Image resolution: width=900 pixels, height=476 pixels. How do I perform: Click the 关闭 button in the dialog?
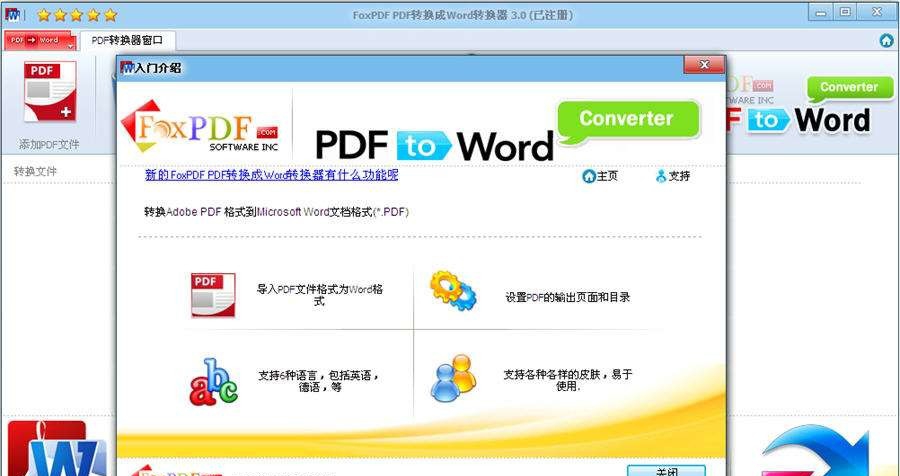666,471
